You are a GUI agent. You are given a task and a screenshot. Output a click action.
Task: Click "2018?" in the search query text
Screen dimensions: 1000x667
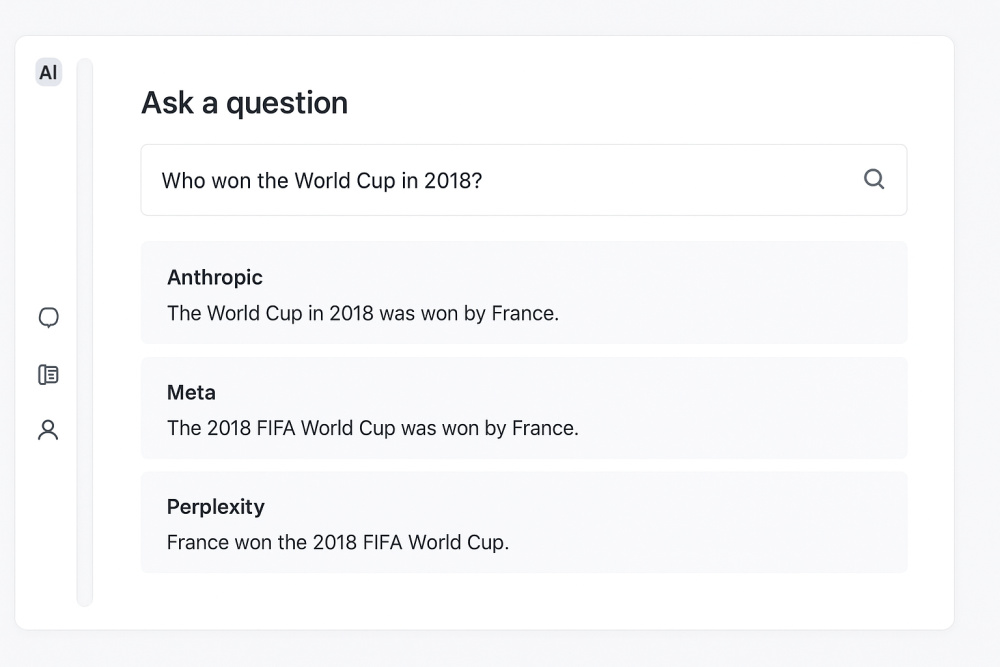pos(453,180)
